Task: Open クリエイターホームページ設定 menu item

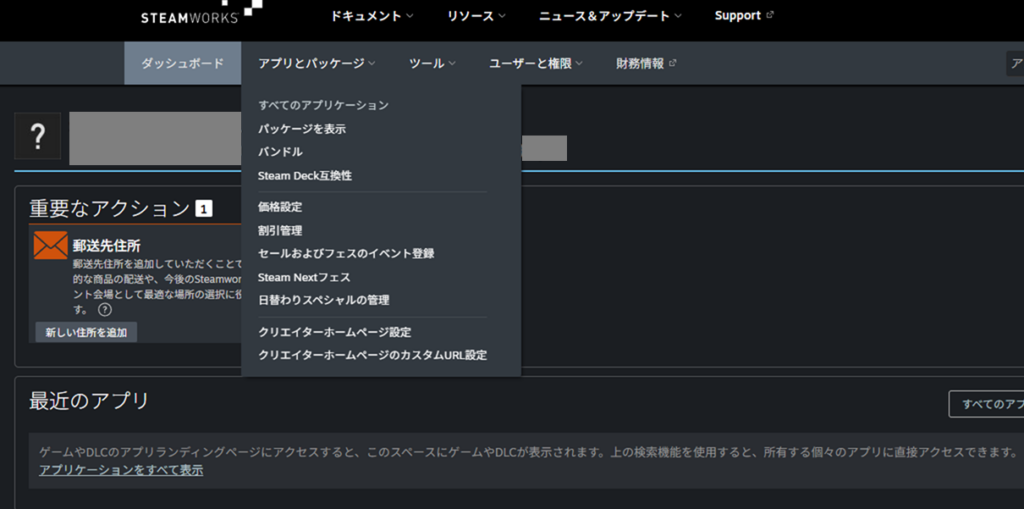Action: pos(334,332)
